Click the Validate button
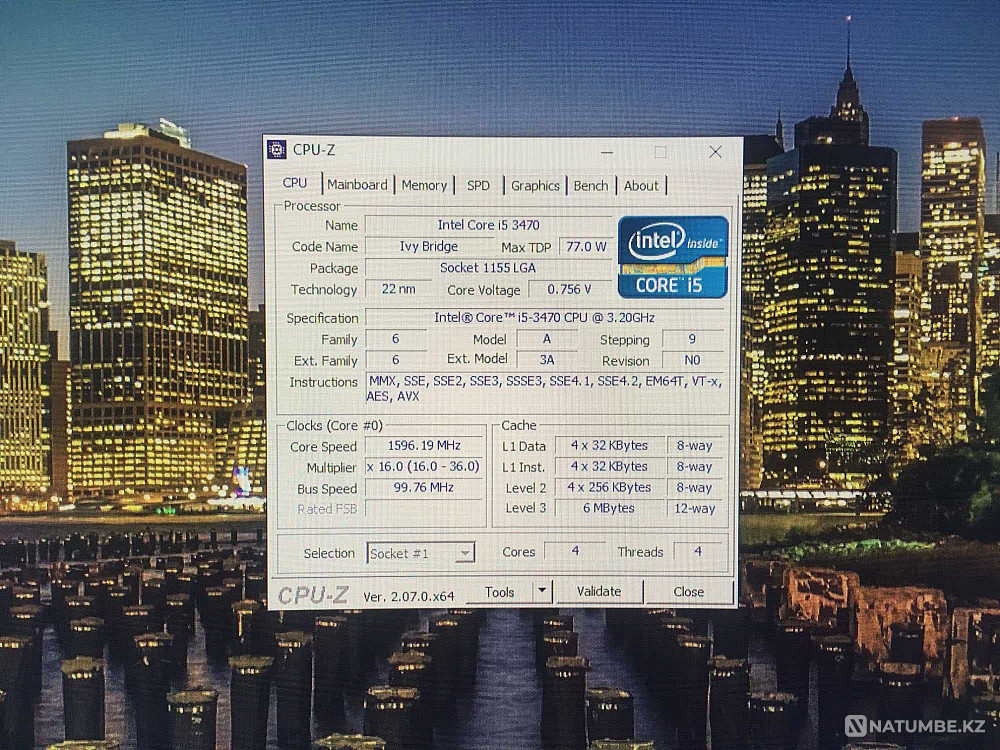 [x=599, y=592]
